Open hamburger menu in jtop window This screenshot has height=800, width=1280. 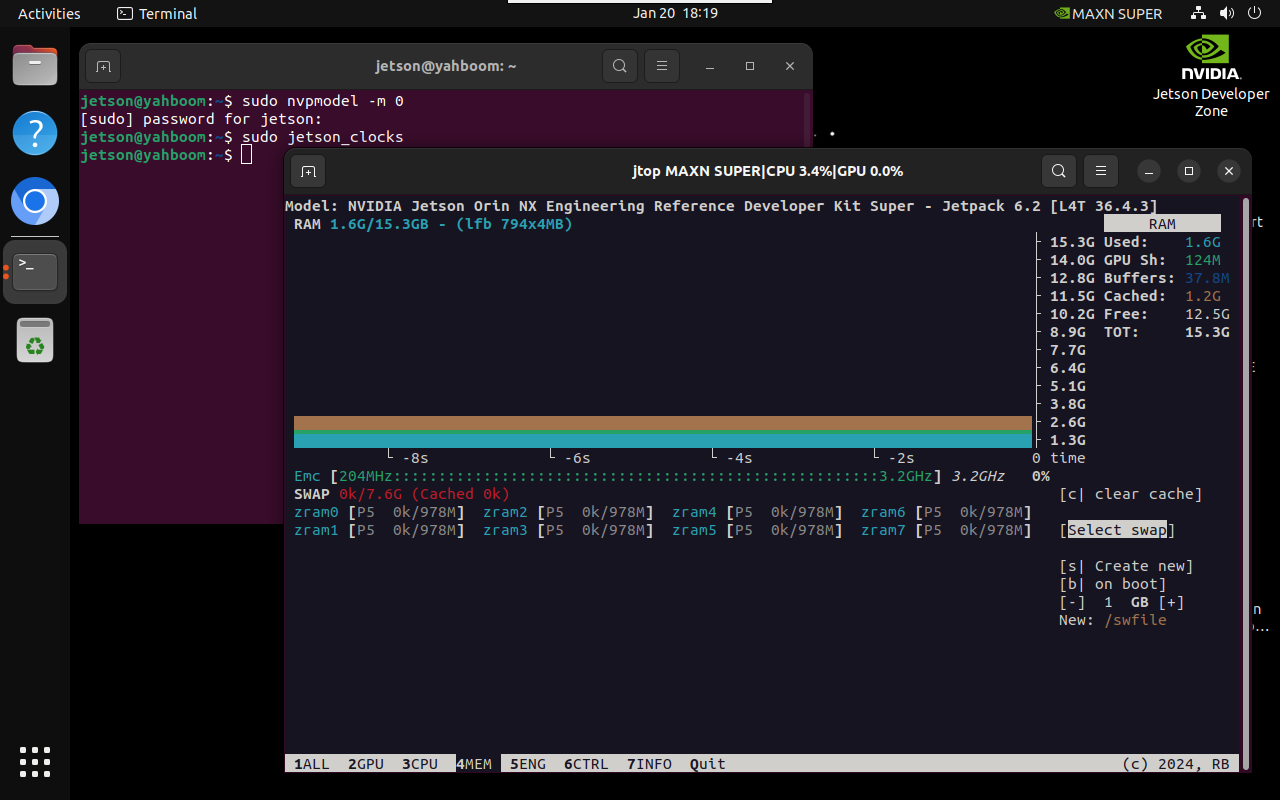[1100, 171]
